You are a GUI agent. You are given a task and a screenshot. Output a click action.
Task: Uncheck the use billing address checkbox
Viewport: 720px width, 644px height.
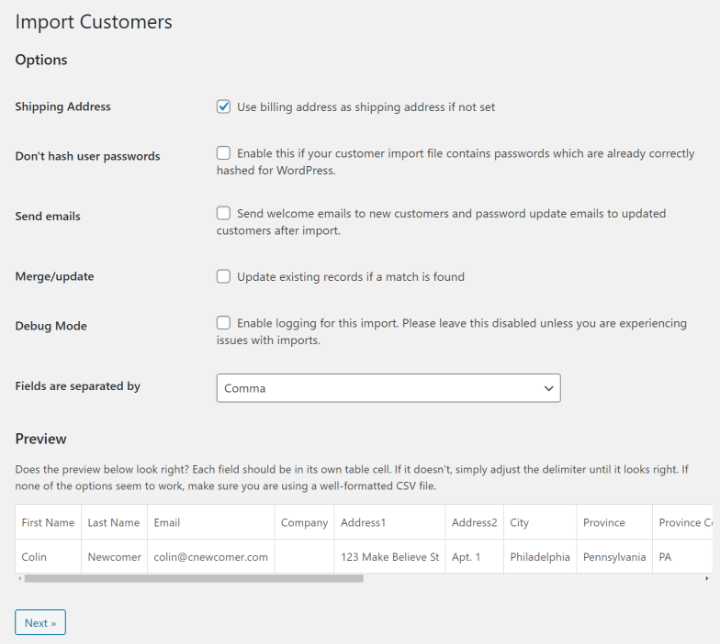click(224, 107)
